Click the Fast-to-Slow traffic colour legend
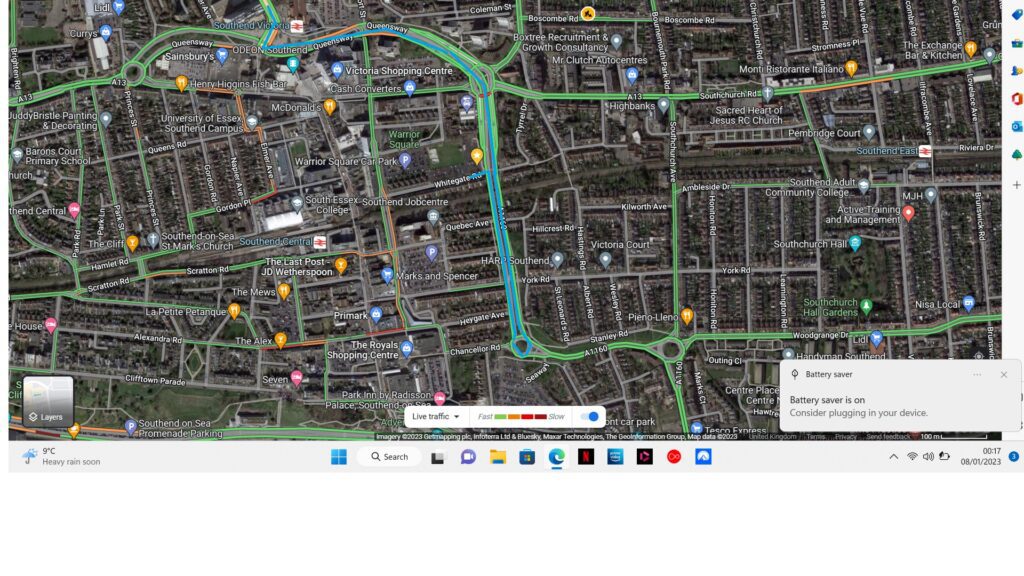 (521, 416)
